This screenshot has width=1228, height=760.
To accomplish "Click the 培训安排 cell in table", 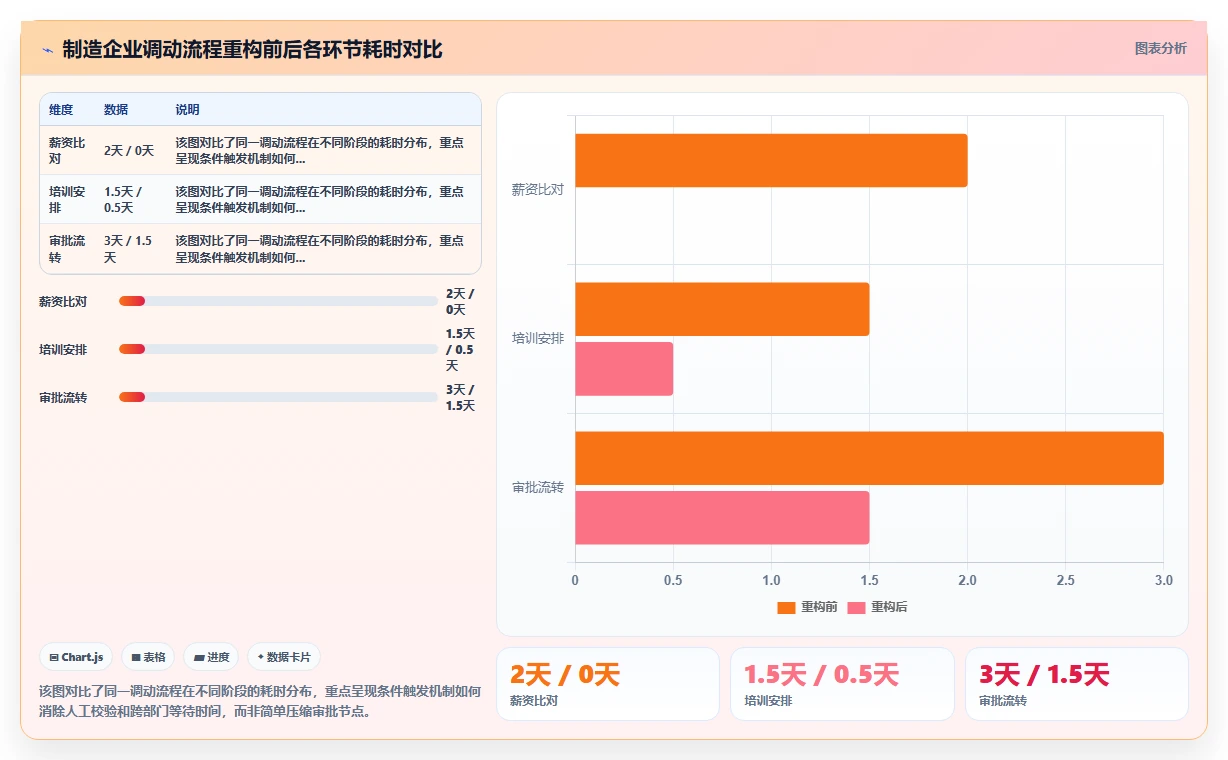I will [67, 199].
